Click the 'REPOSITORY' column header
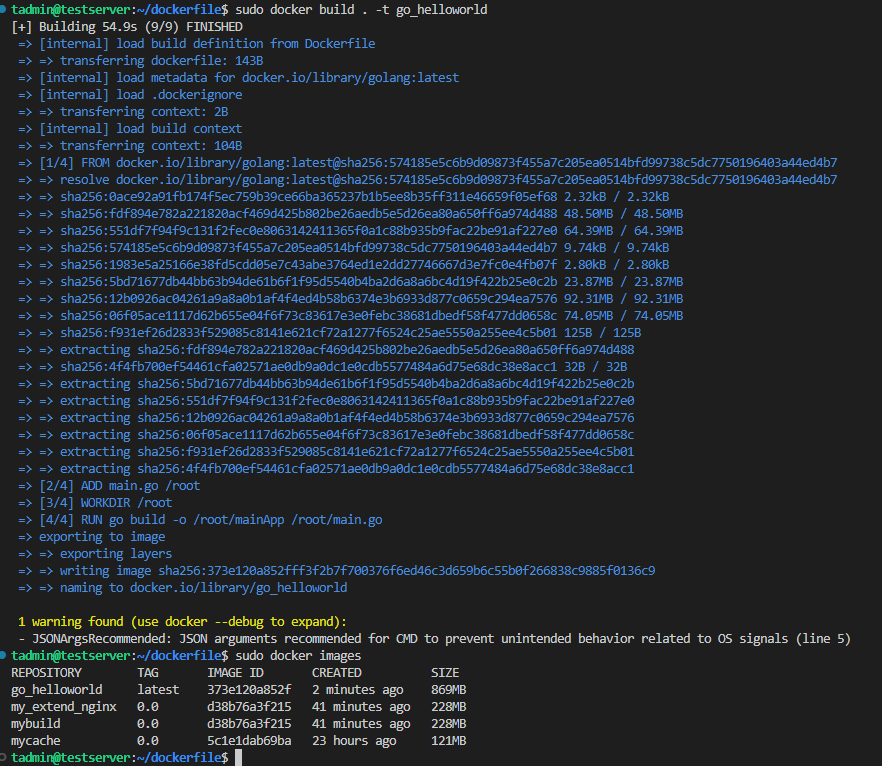This screenshot has width=882, height=766. coord(46,673)
